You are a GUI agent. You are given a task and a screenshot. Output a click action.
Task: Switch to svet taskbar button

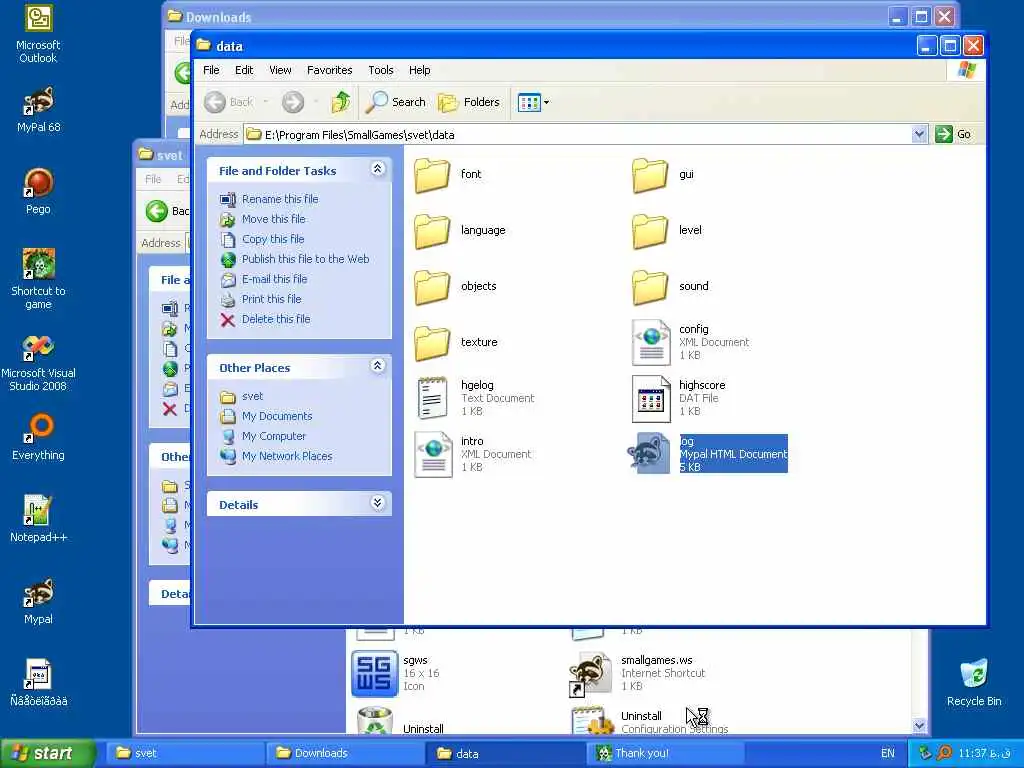(185, 753)
